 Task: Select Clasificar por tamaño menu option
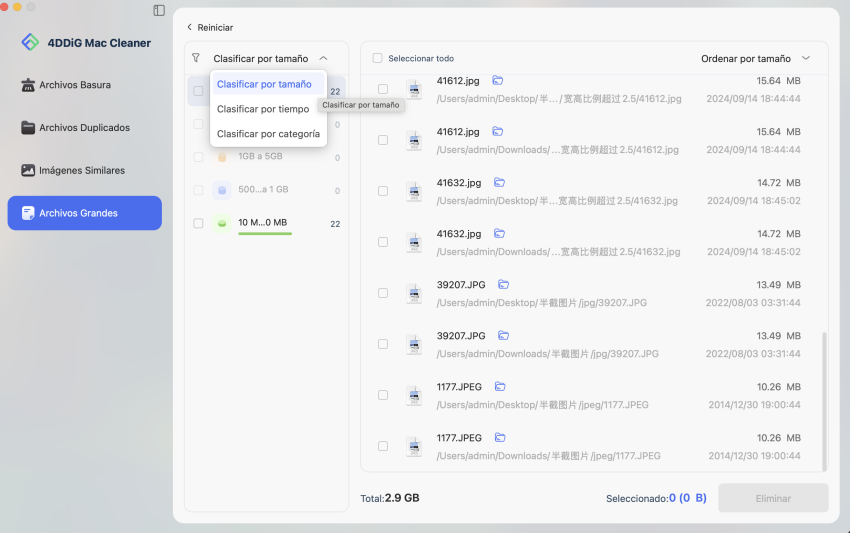tap(264, 85)
